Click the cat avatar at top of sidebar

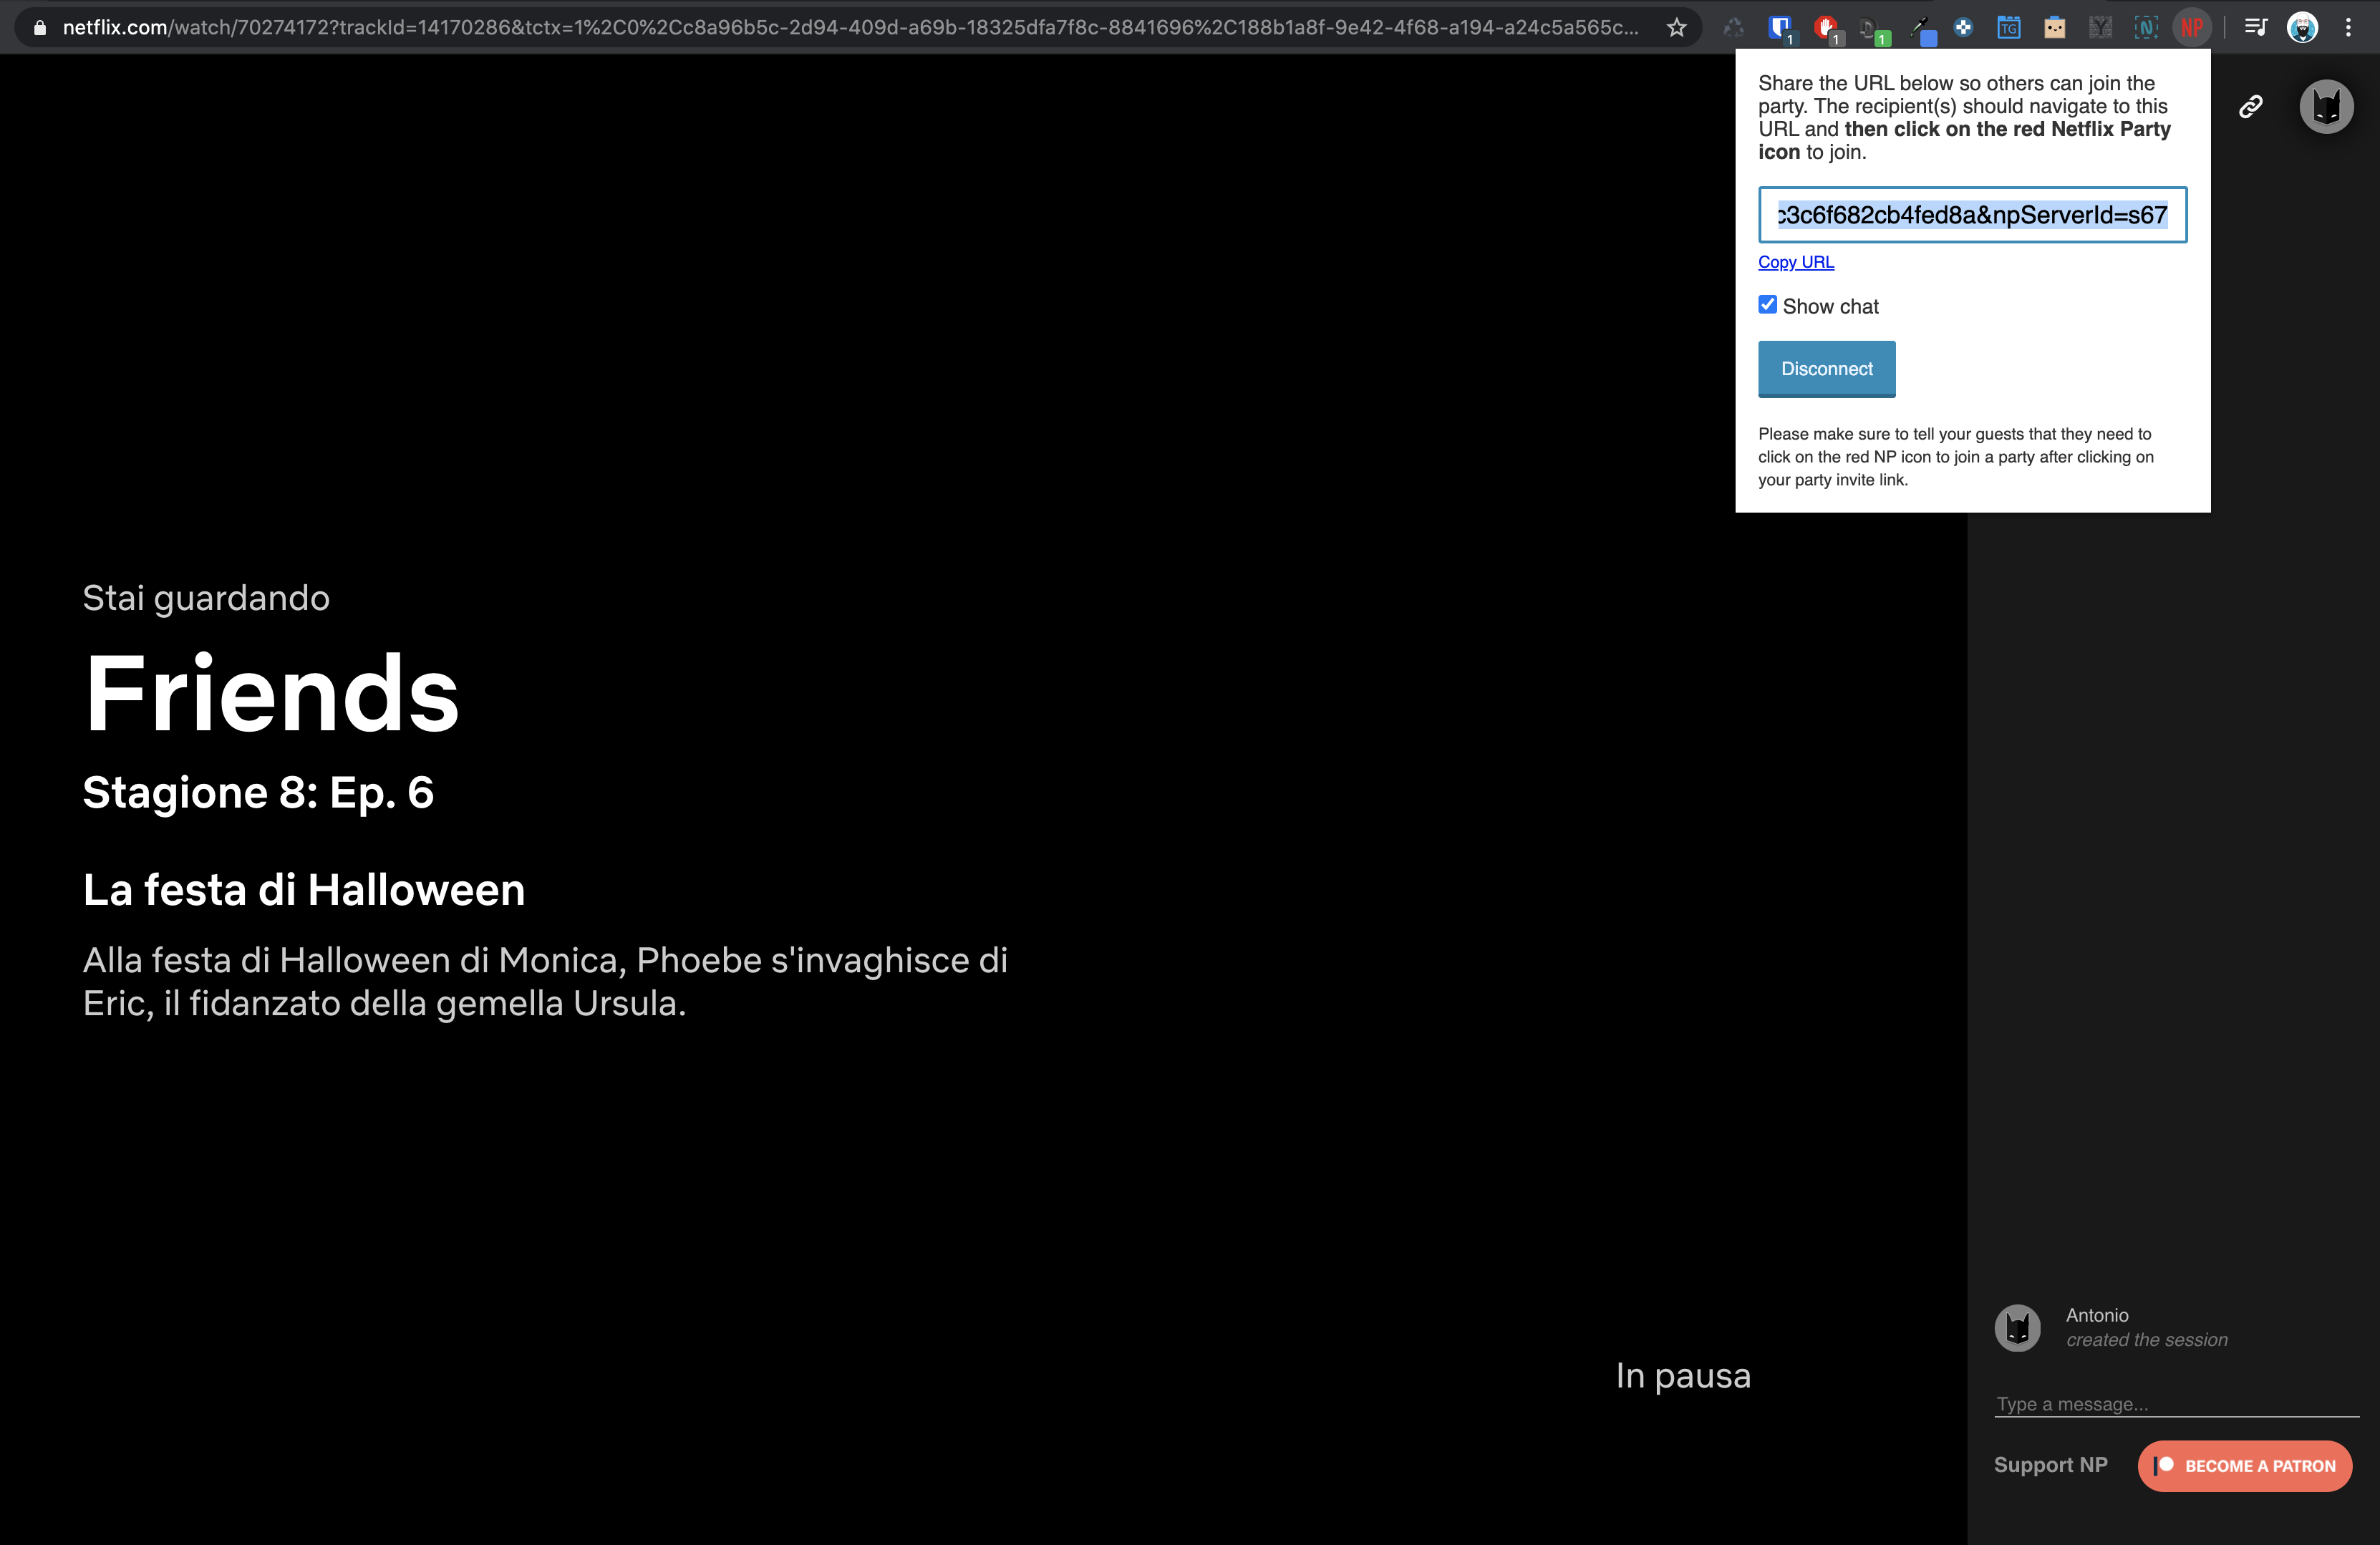pos(2326,107)
